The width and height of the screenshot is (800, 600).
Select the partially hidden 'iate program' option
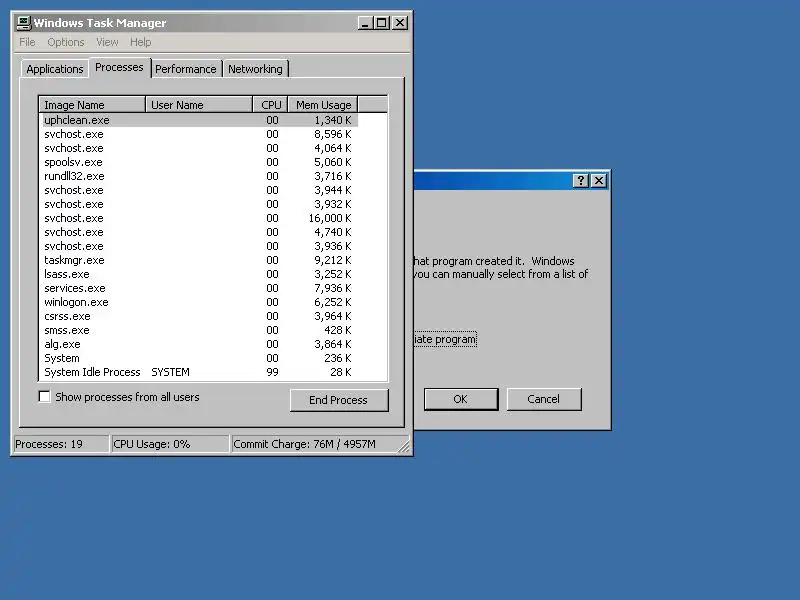[445, 339]
